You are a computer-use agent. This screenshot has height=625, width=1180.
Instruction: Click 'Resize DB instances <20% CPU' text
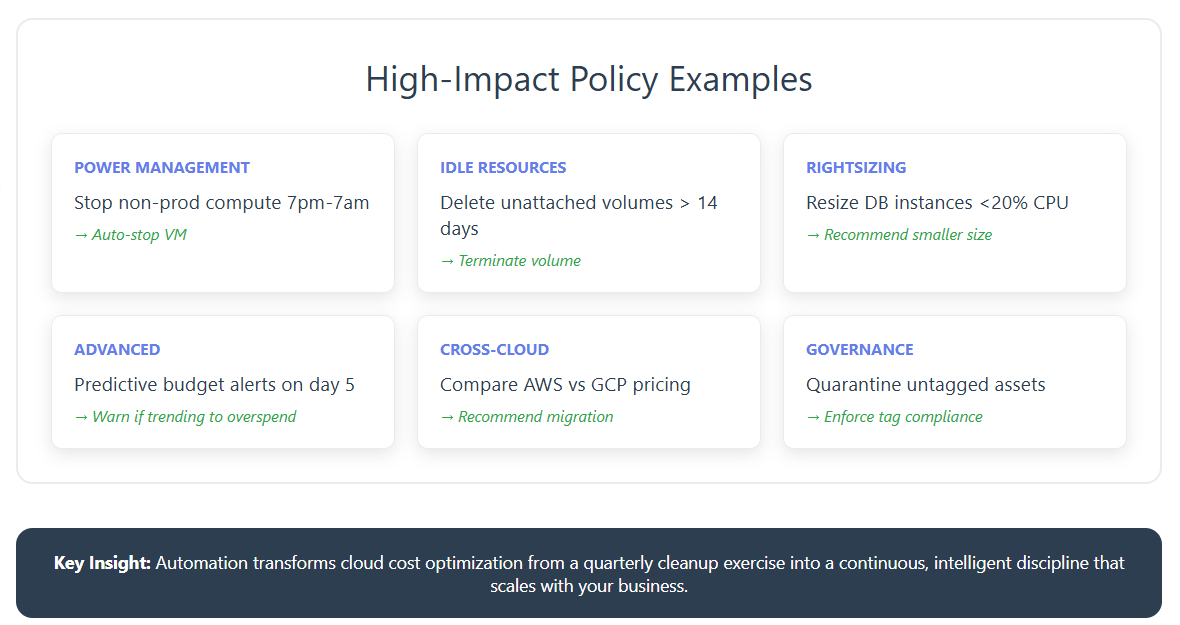937,203
